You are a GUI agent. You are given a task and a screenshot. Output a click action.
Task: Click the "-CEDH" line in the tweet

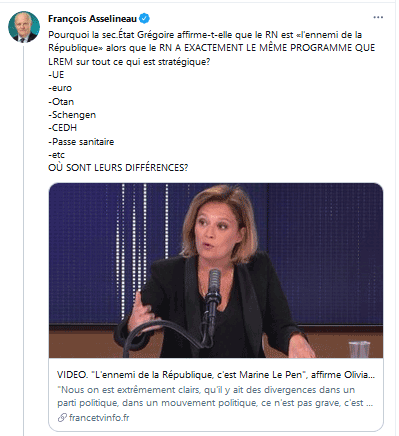pos(62,128)
